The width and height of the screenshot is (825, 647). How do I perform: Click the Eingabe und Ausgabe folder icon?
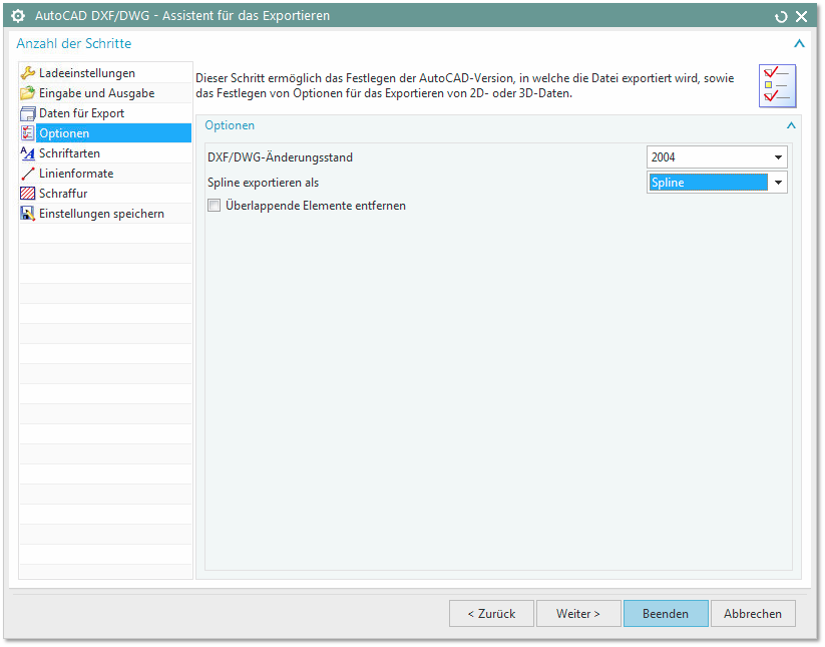click(x=27, y=93)
